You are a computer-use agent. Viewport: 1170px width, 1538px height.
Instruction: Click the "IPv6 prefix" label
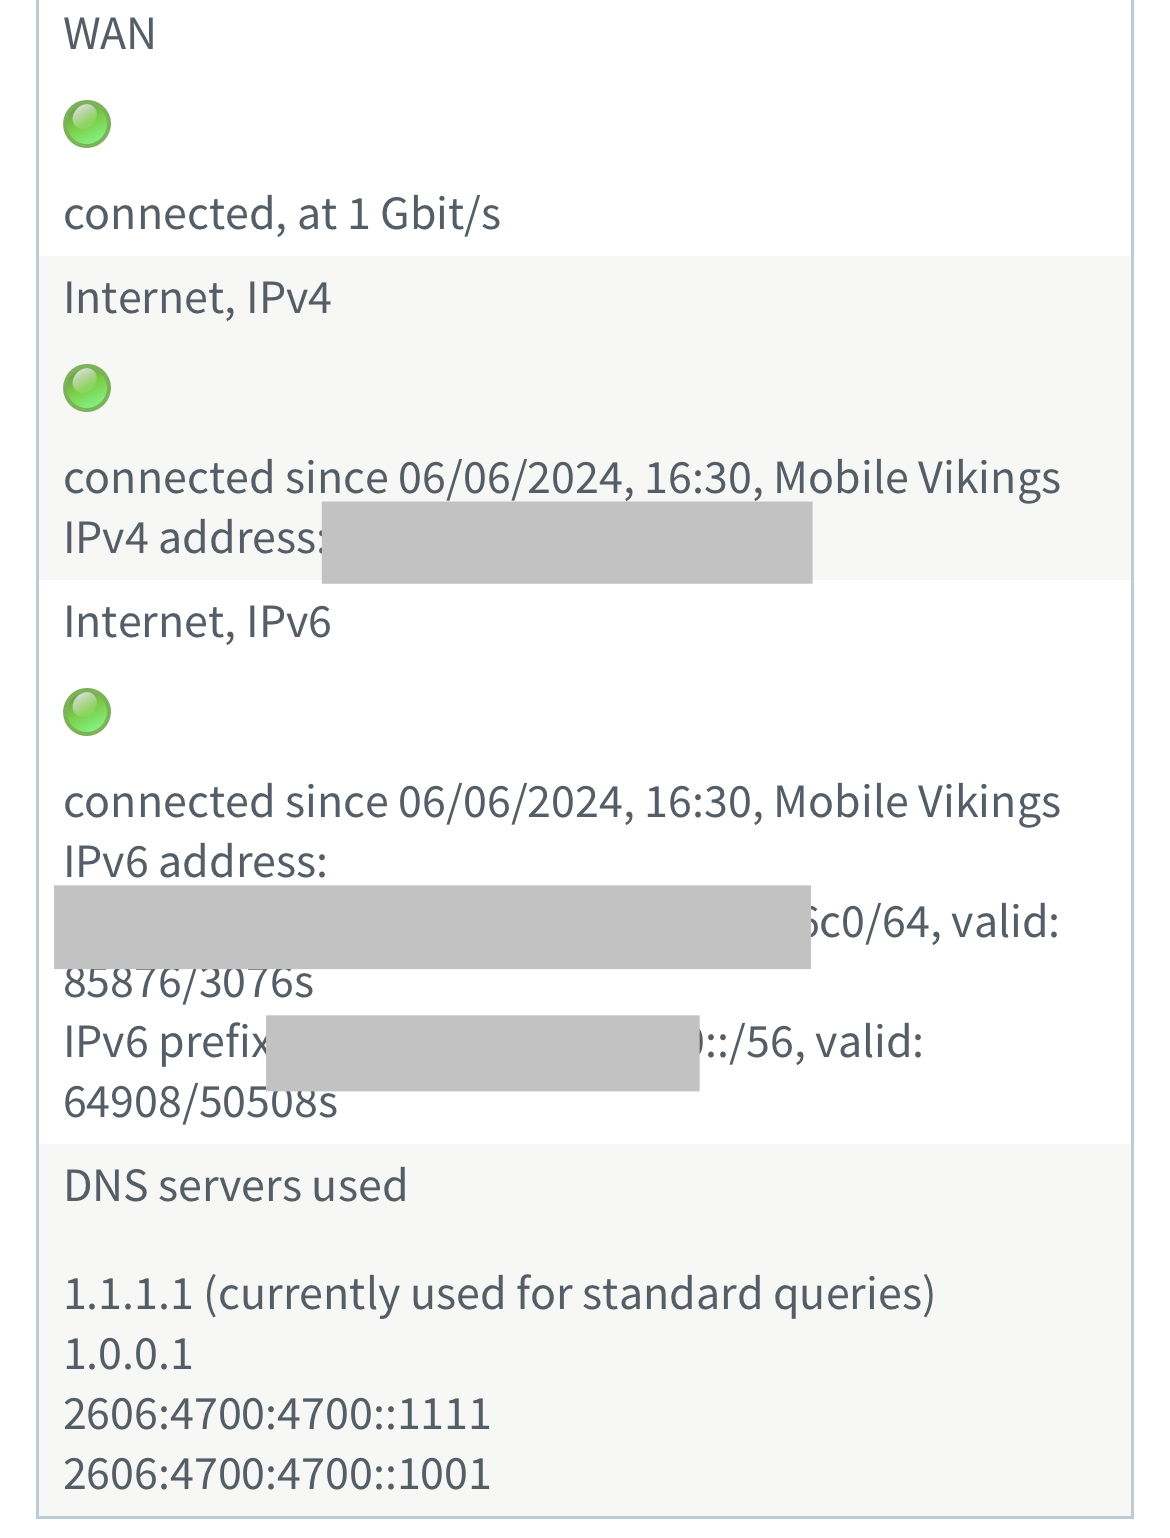tap(165, 1042)
